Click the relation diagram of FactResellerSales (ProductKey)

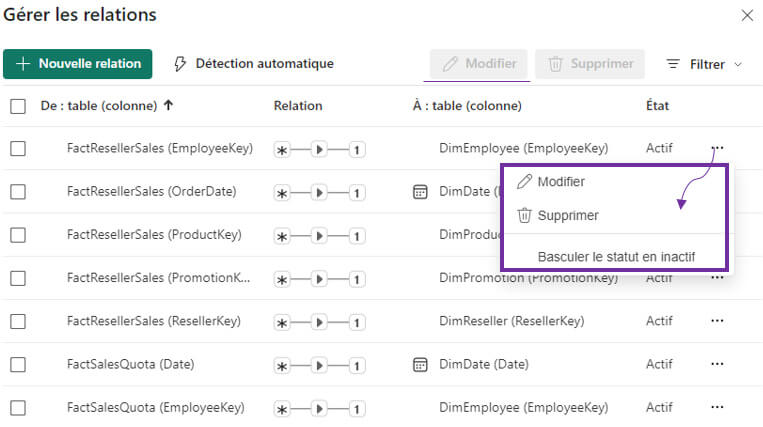pyautogui.click(x=319, y=236)
